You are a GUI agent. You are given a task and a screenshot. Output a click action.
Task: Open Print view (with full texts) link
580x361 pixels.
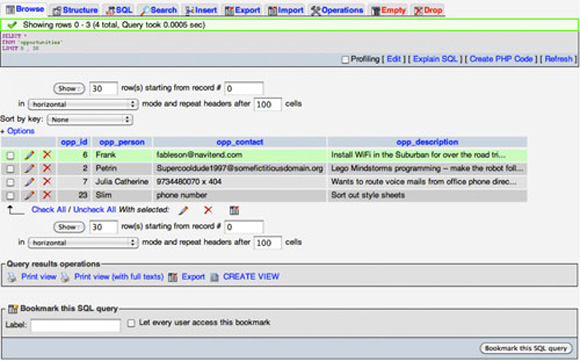[x=119, y=277]
